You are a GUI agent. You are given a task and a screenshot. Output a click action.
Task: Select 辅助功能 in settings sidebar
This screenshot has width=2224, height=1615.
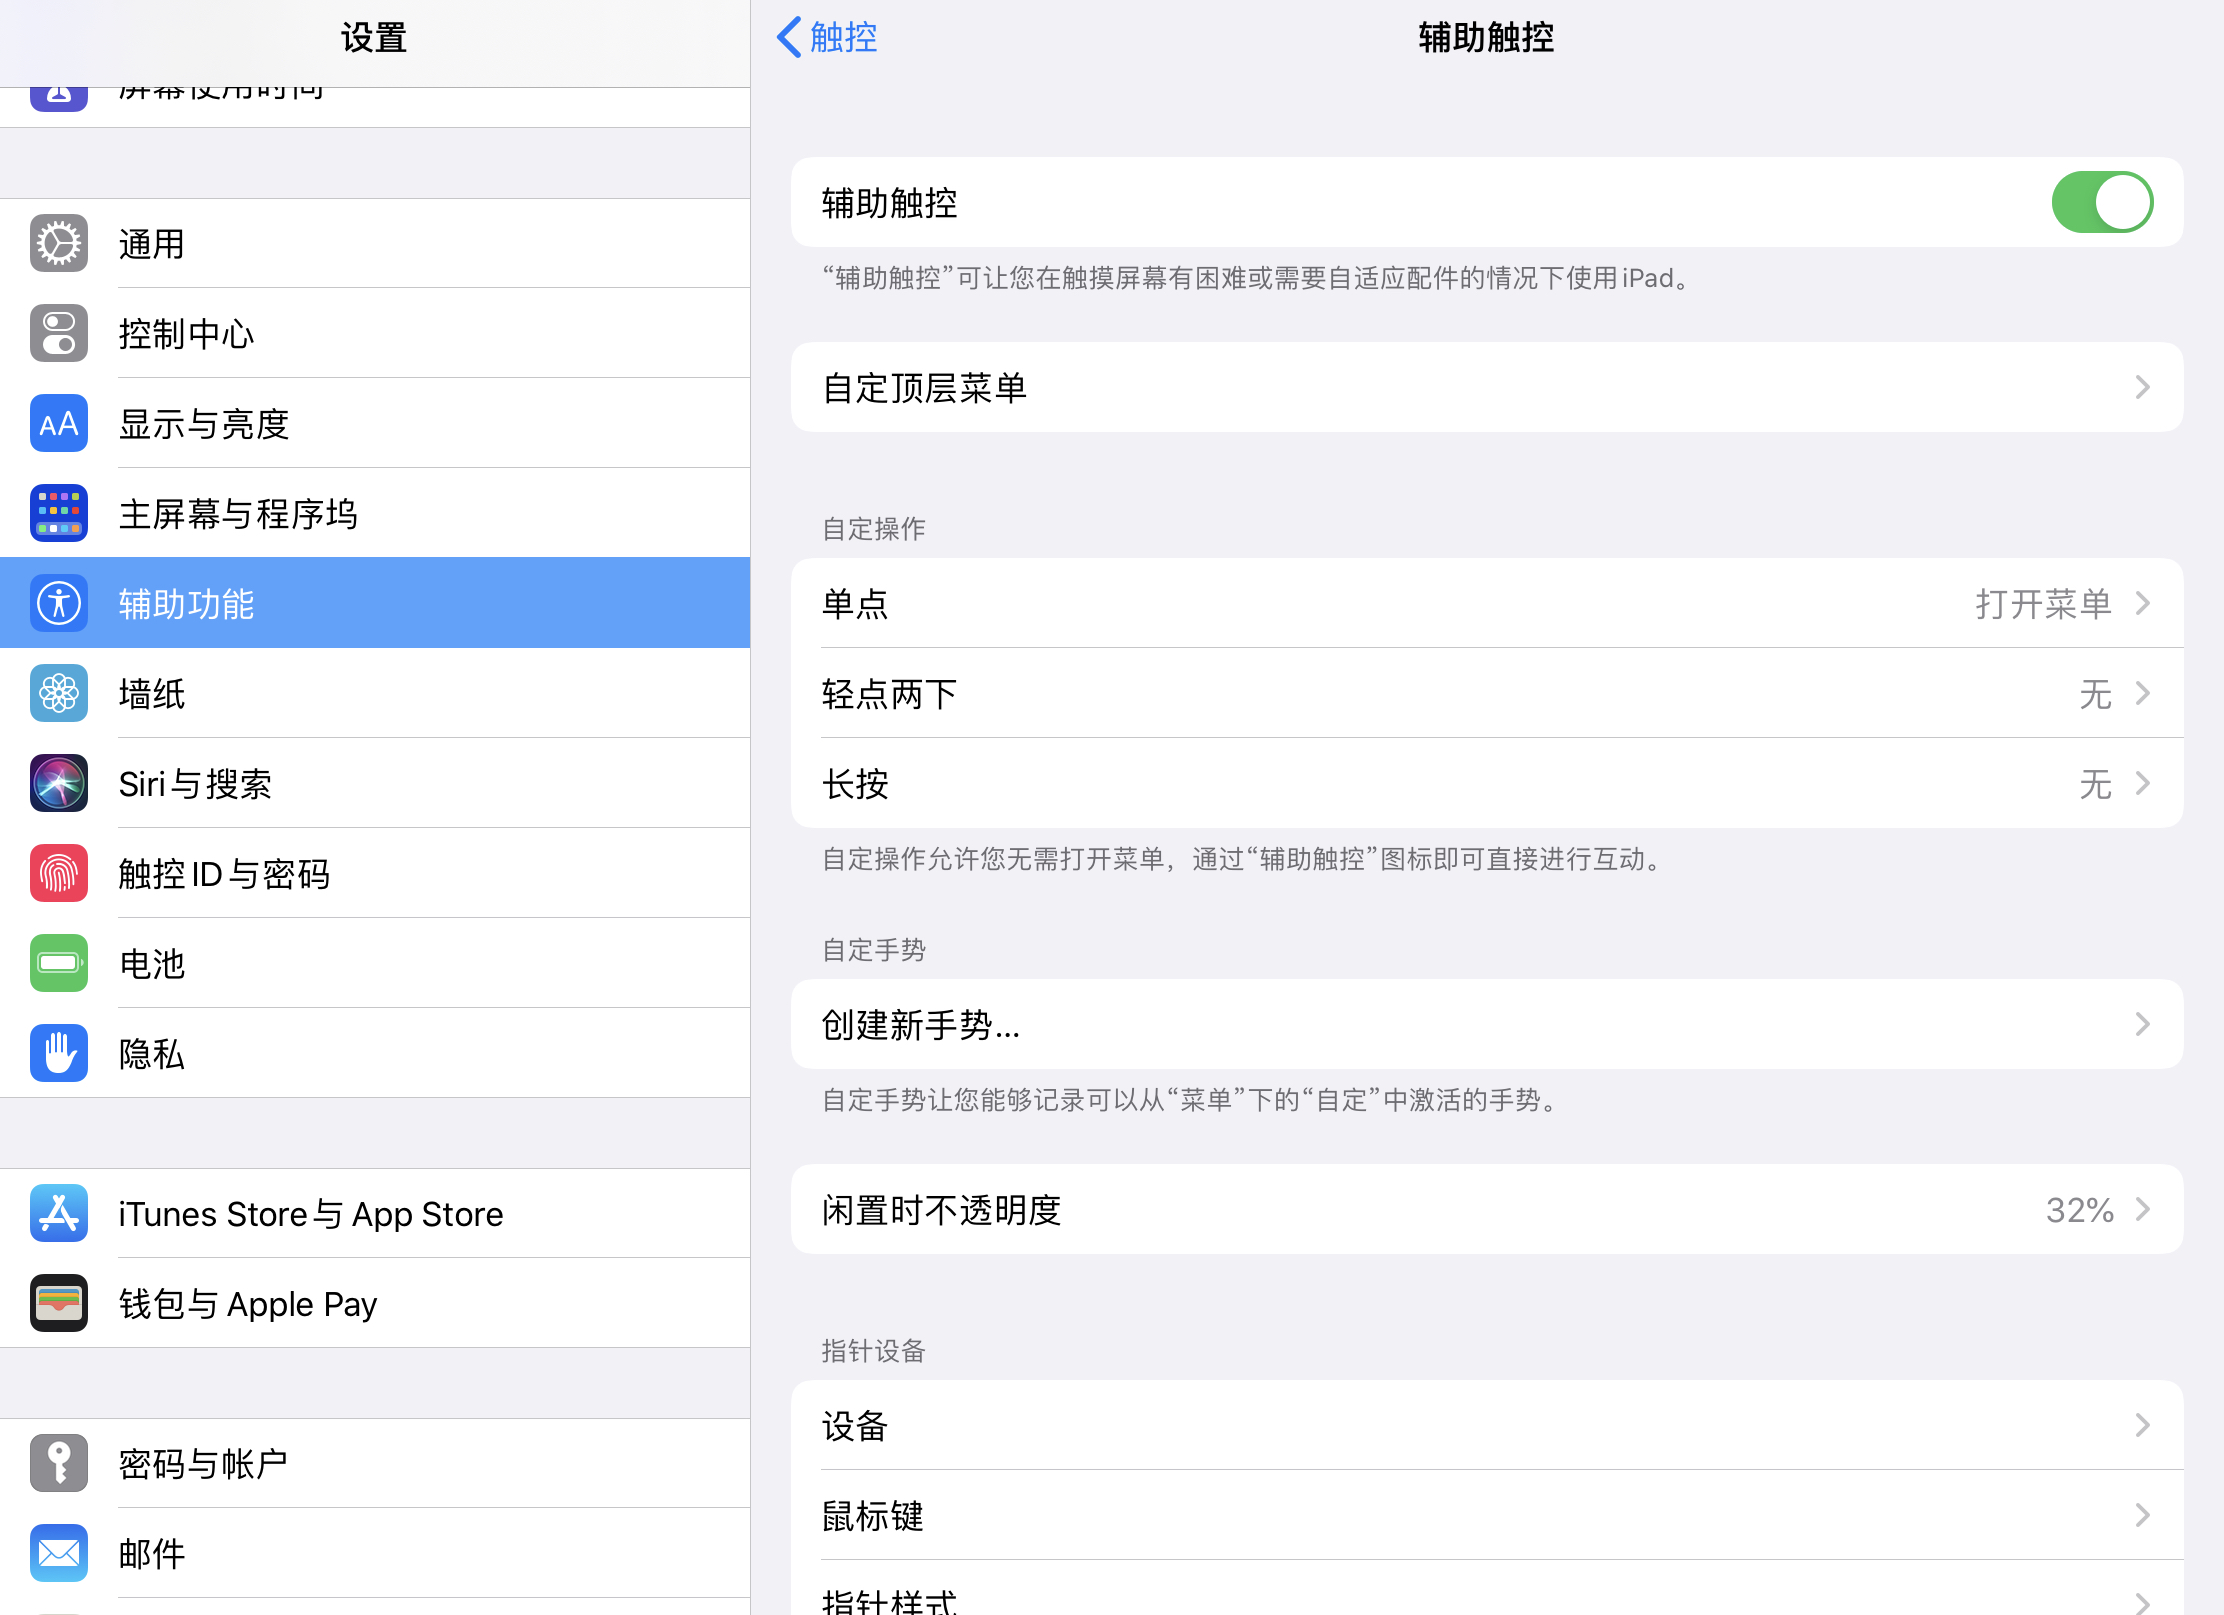(x=375, y=603)
